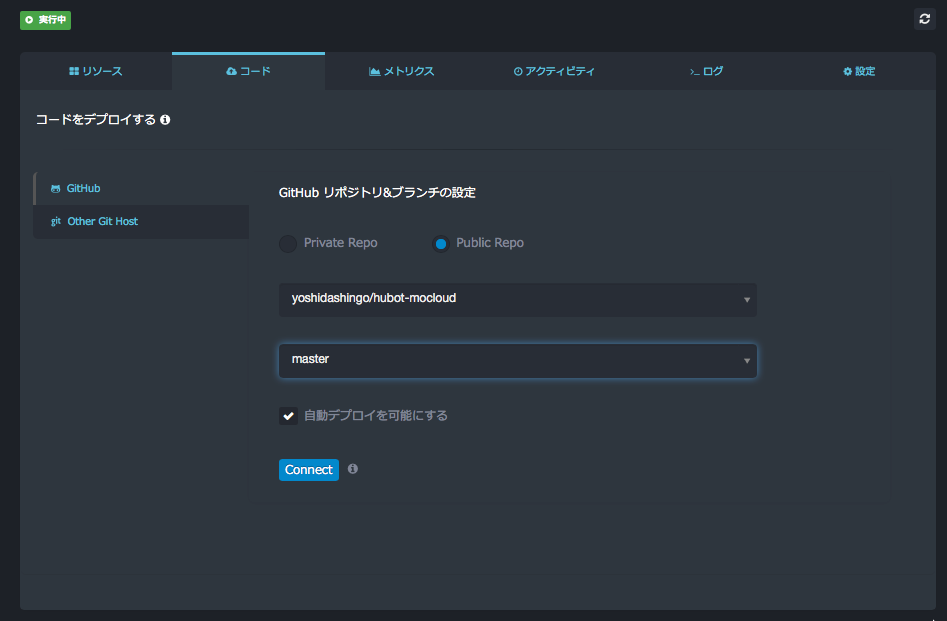Switch to the ログ tab
Screen dimensions: 947x621
(707, 71)
